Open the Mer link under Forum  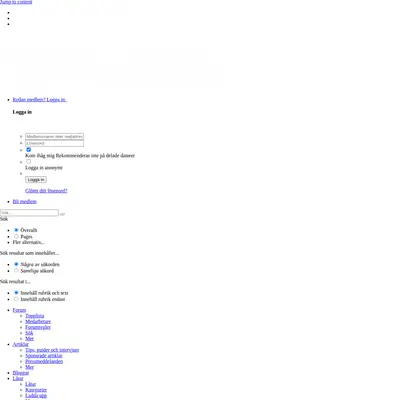[x=29, y=339]
